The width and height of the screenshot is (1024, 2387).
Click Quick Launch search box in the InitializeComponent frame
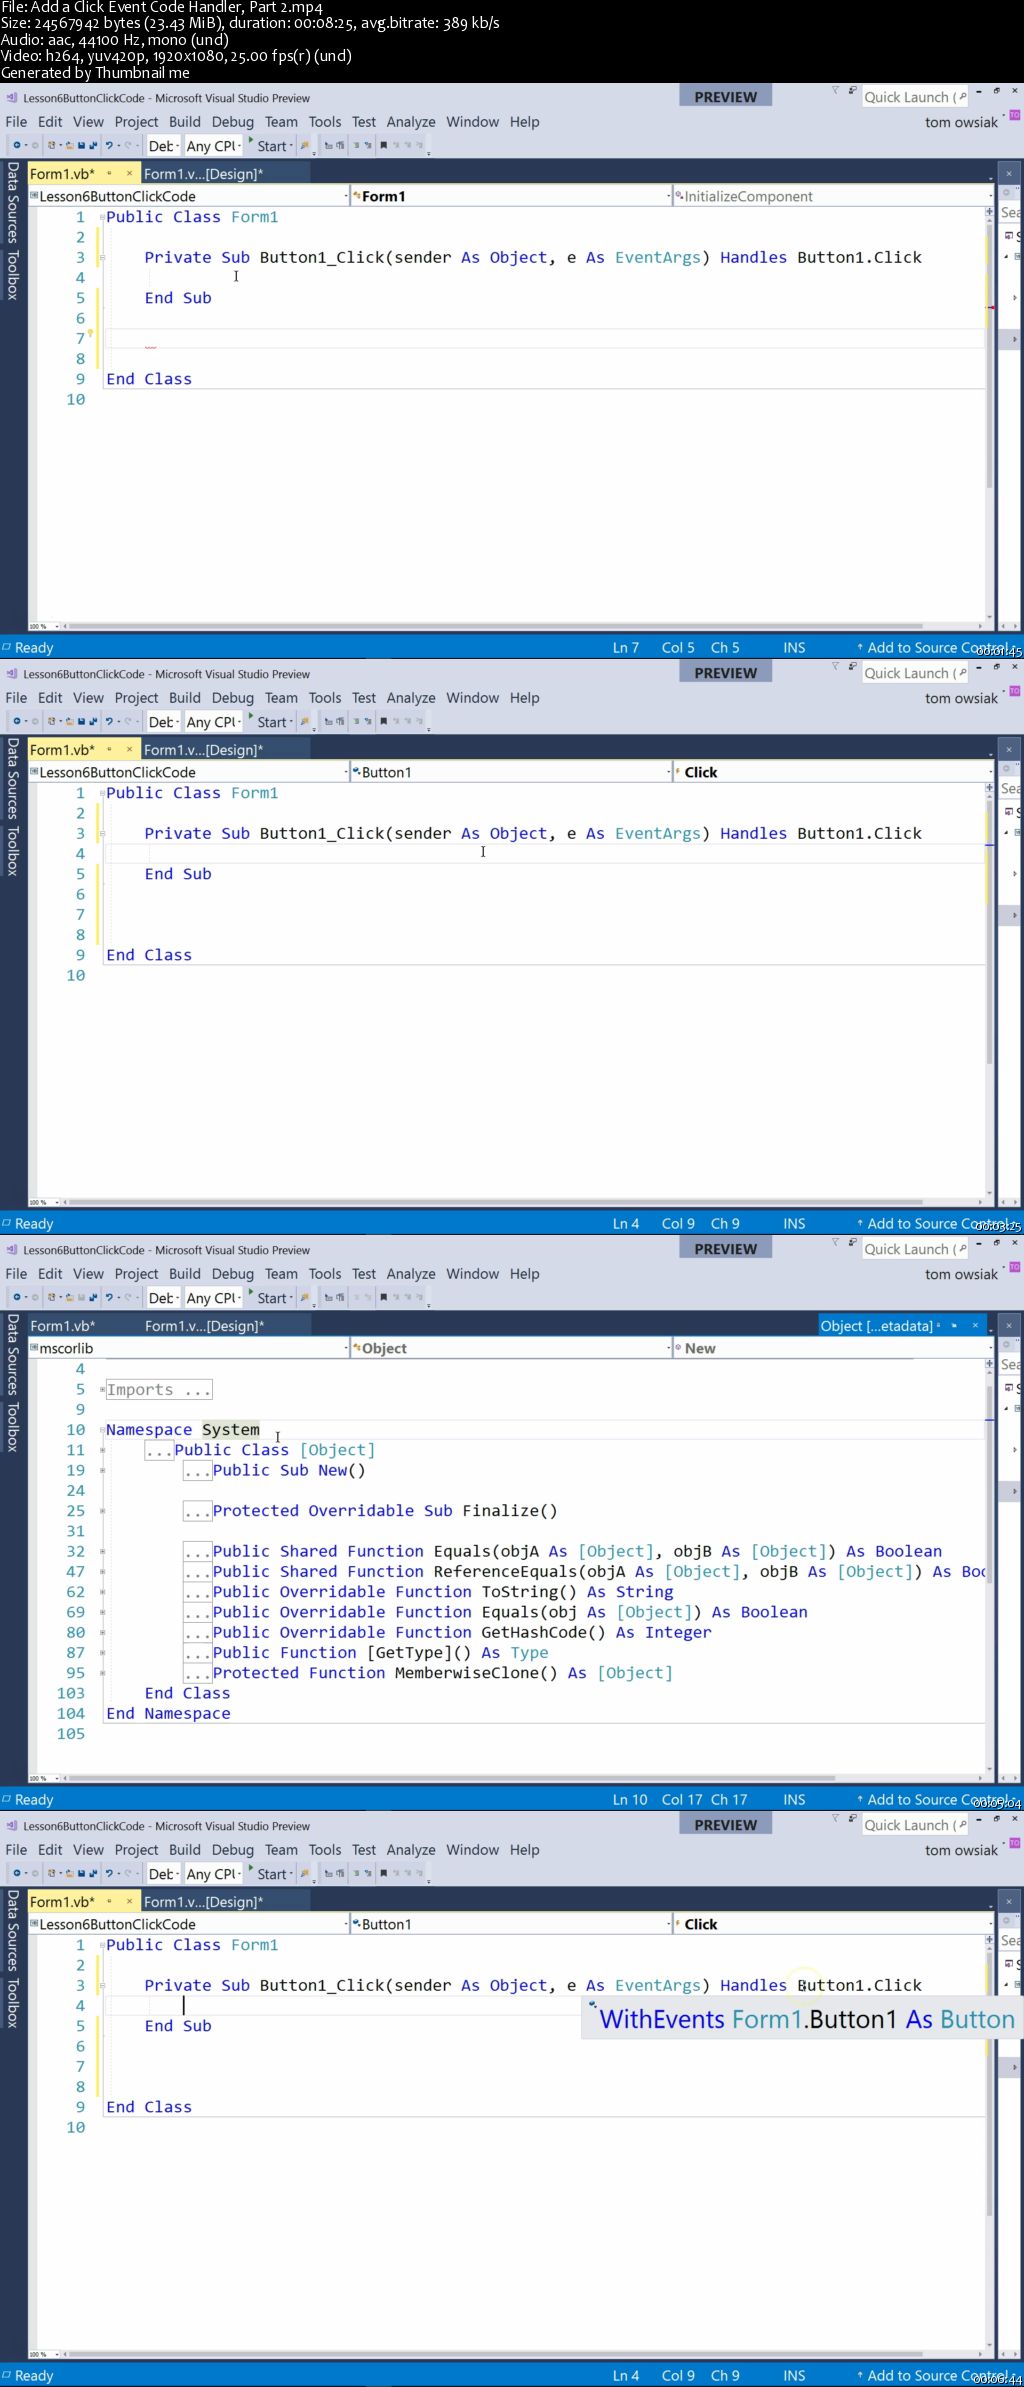(915, 97)
